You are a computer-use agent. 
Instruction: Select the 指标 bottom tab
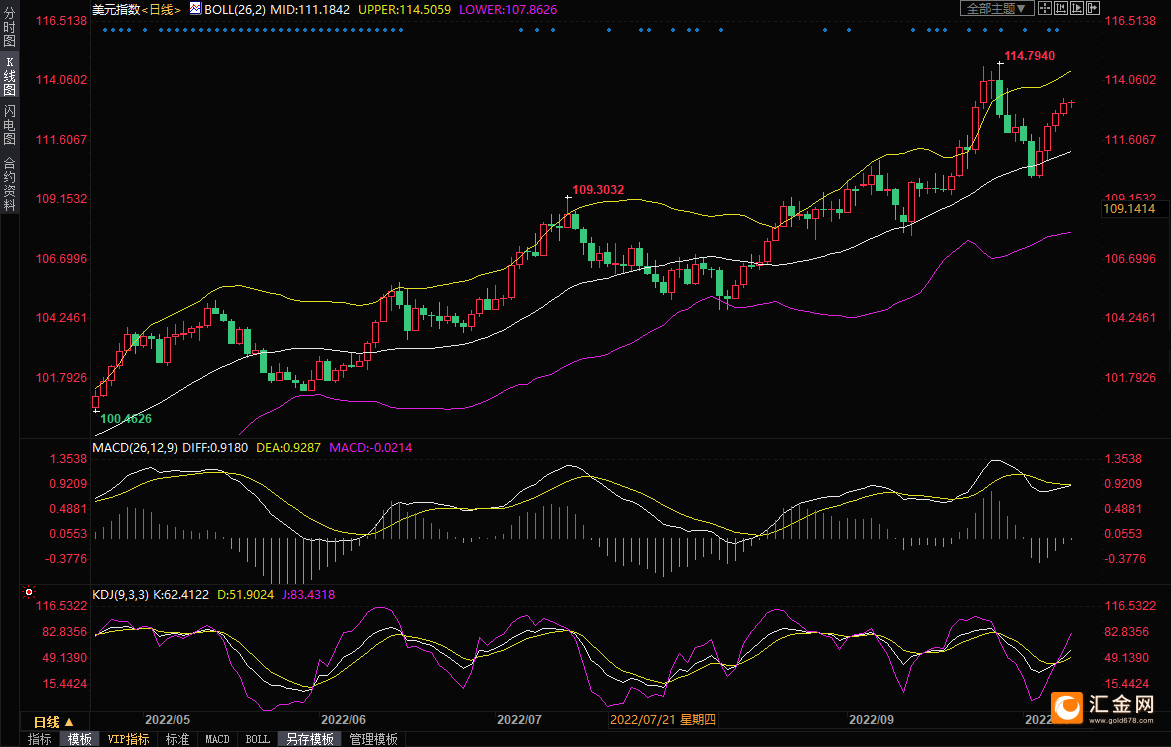[x=40, y=739]
